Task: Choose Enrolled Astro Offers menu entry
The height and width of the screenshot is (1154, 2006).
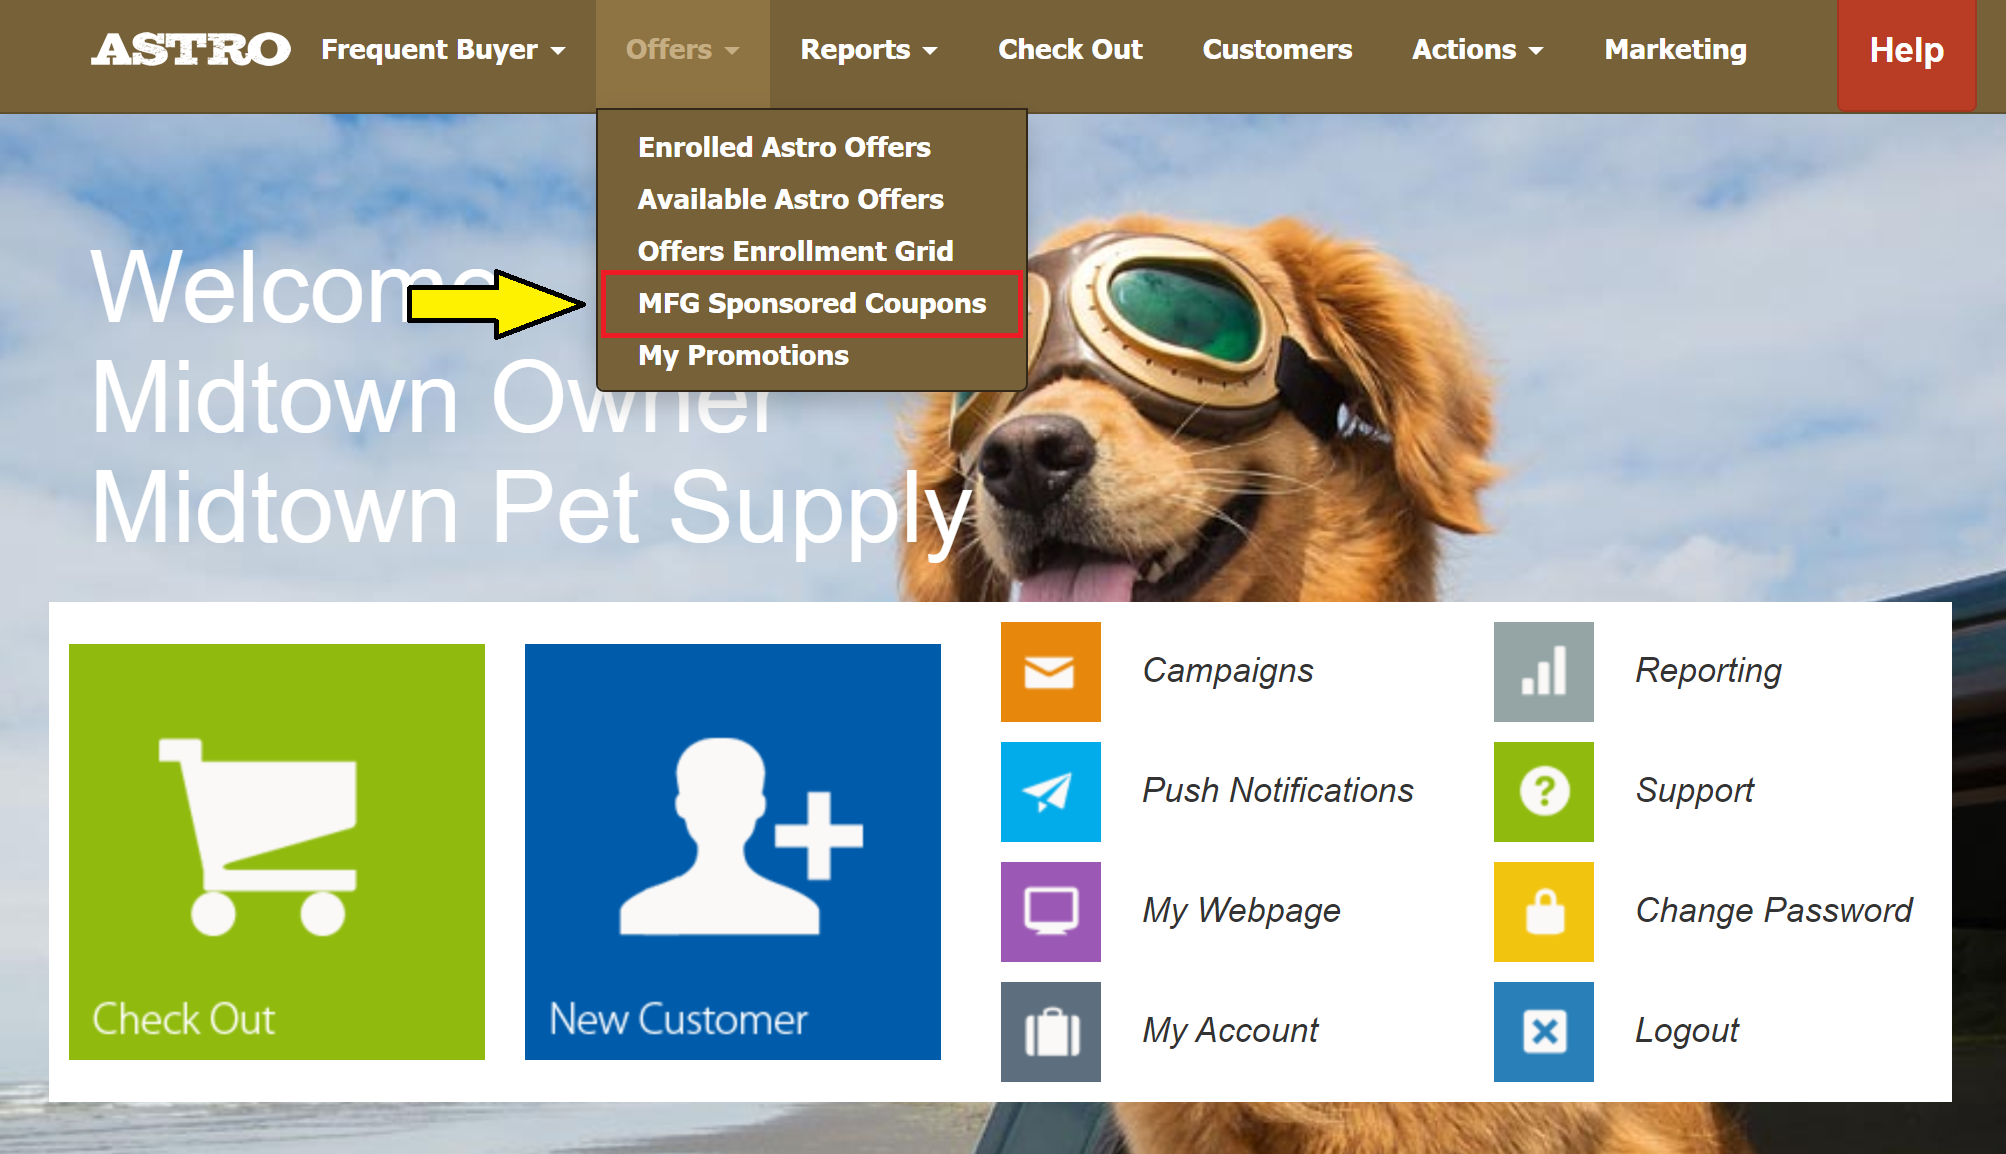Action: tap(784, 147)
